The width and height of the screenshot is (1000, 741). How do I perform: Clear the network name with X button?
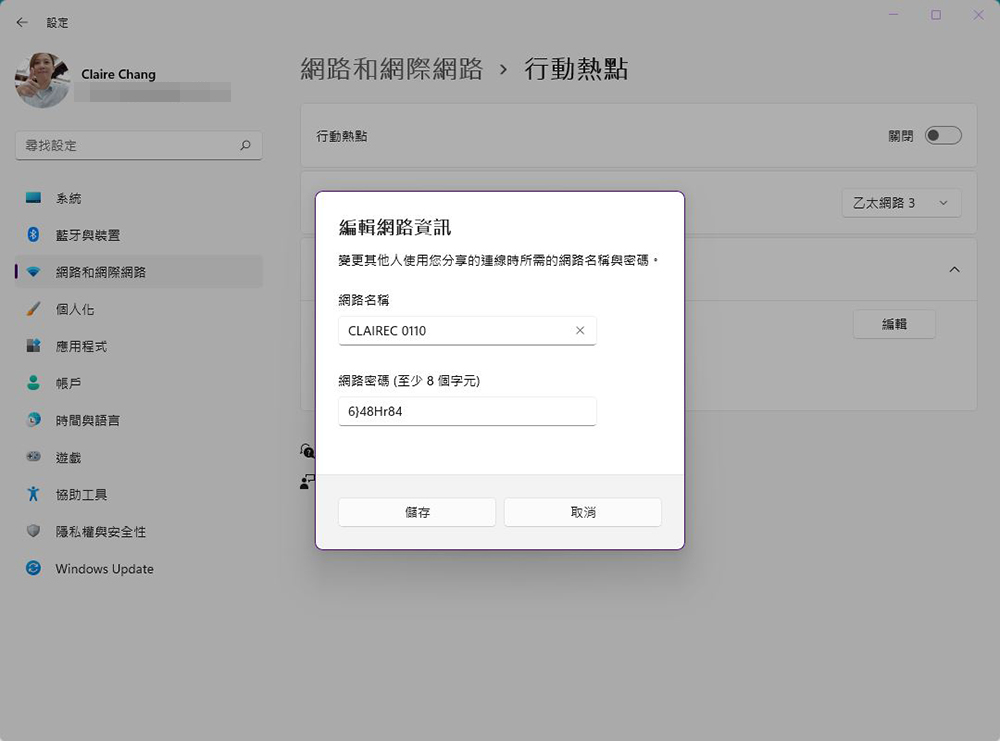pos(580,330)
